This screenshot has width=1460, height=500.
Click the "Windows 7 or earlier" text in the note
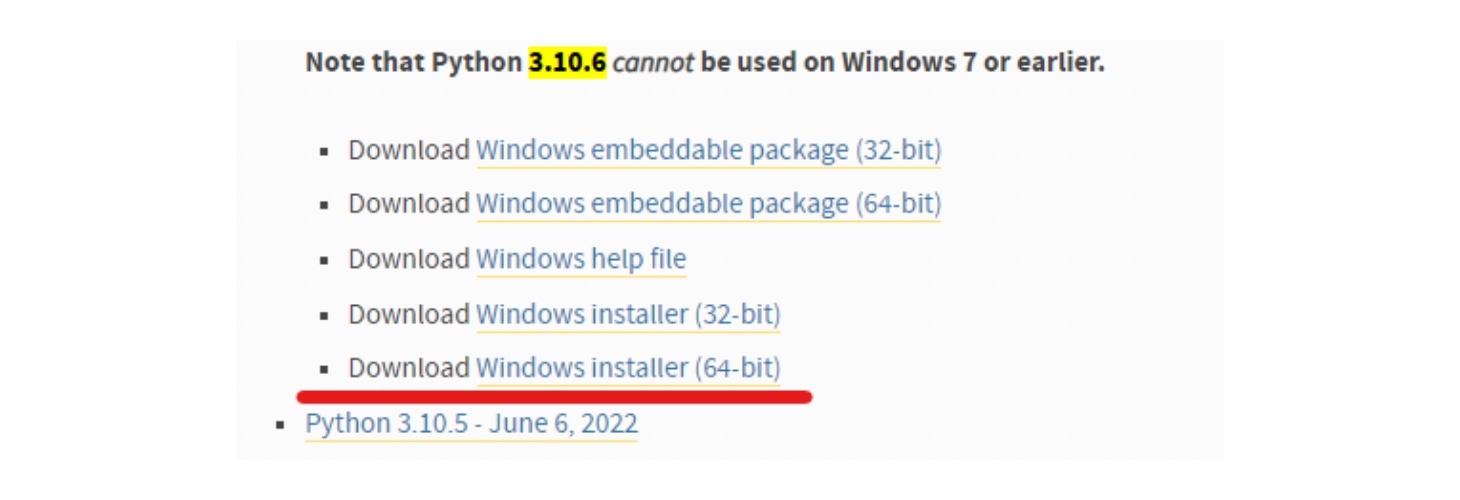tap(972, 62)
